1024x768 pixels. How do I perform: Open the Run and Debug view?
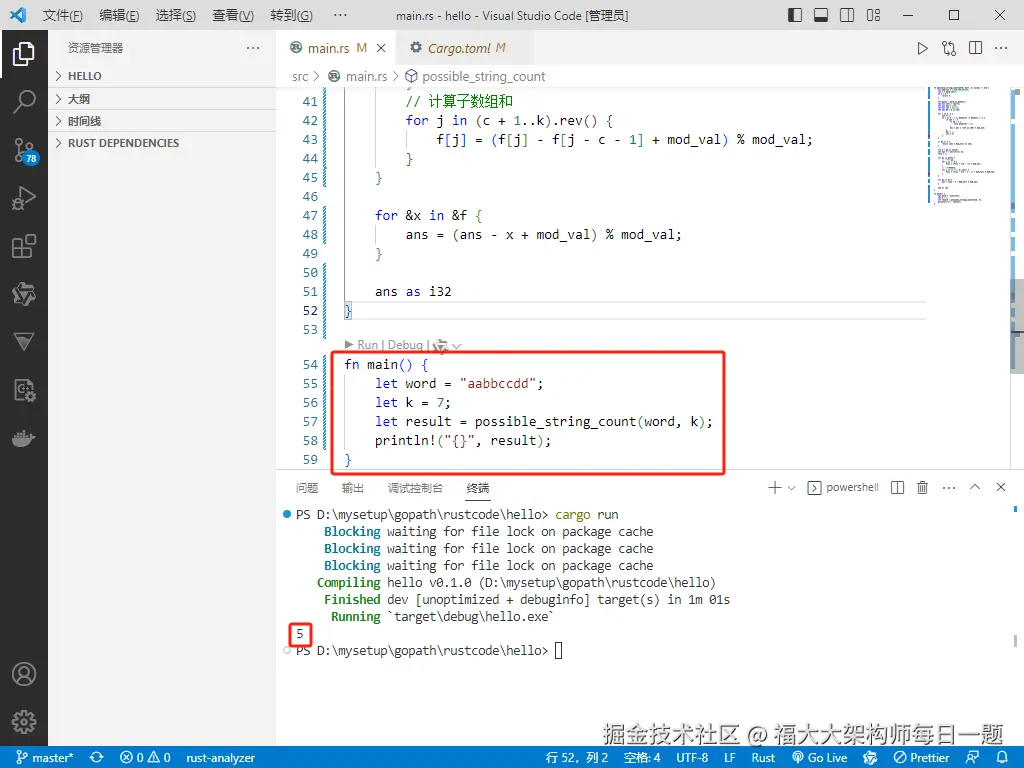pos(24,198)
